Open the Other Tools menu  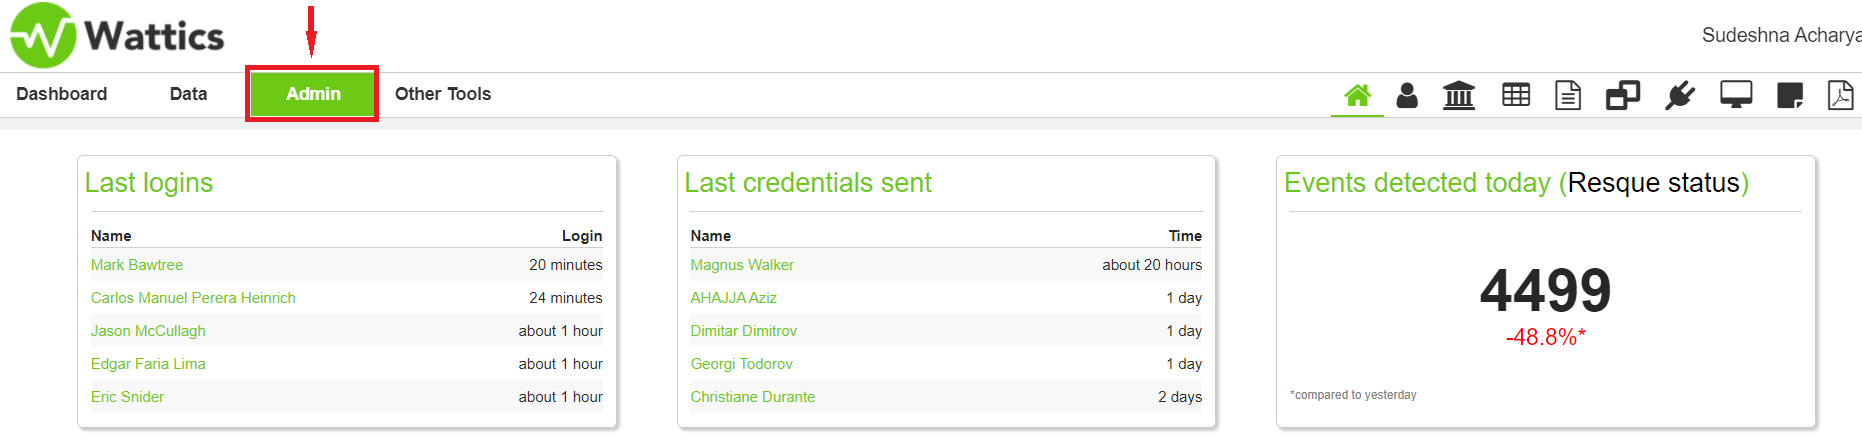coord(443,94)
